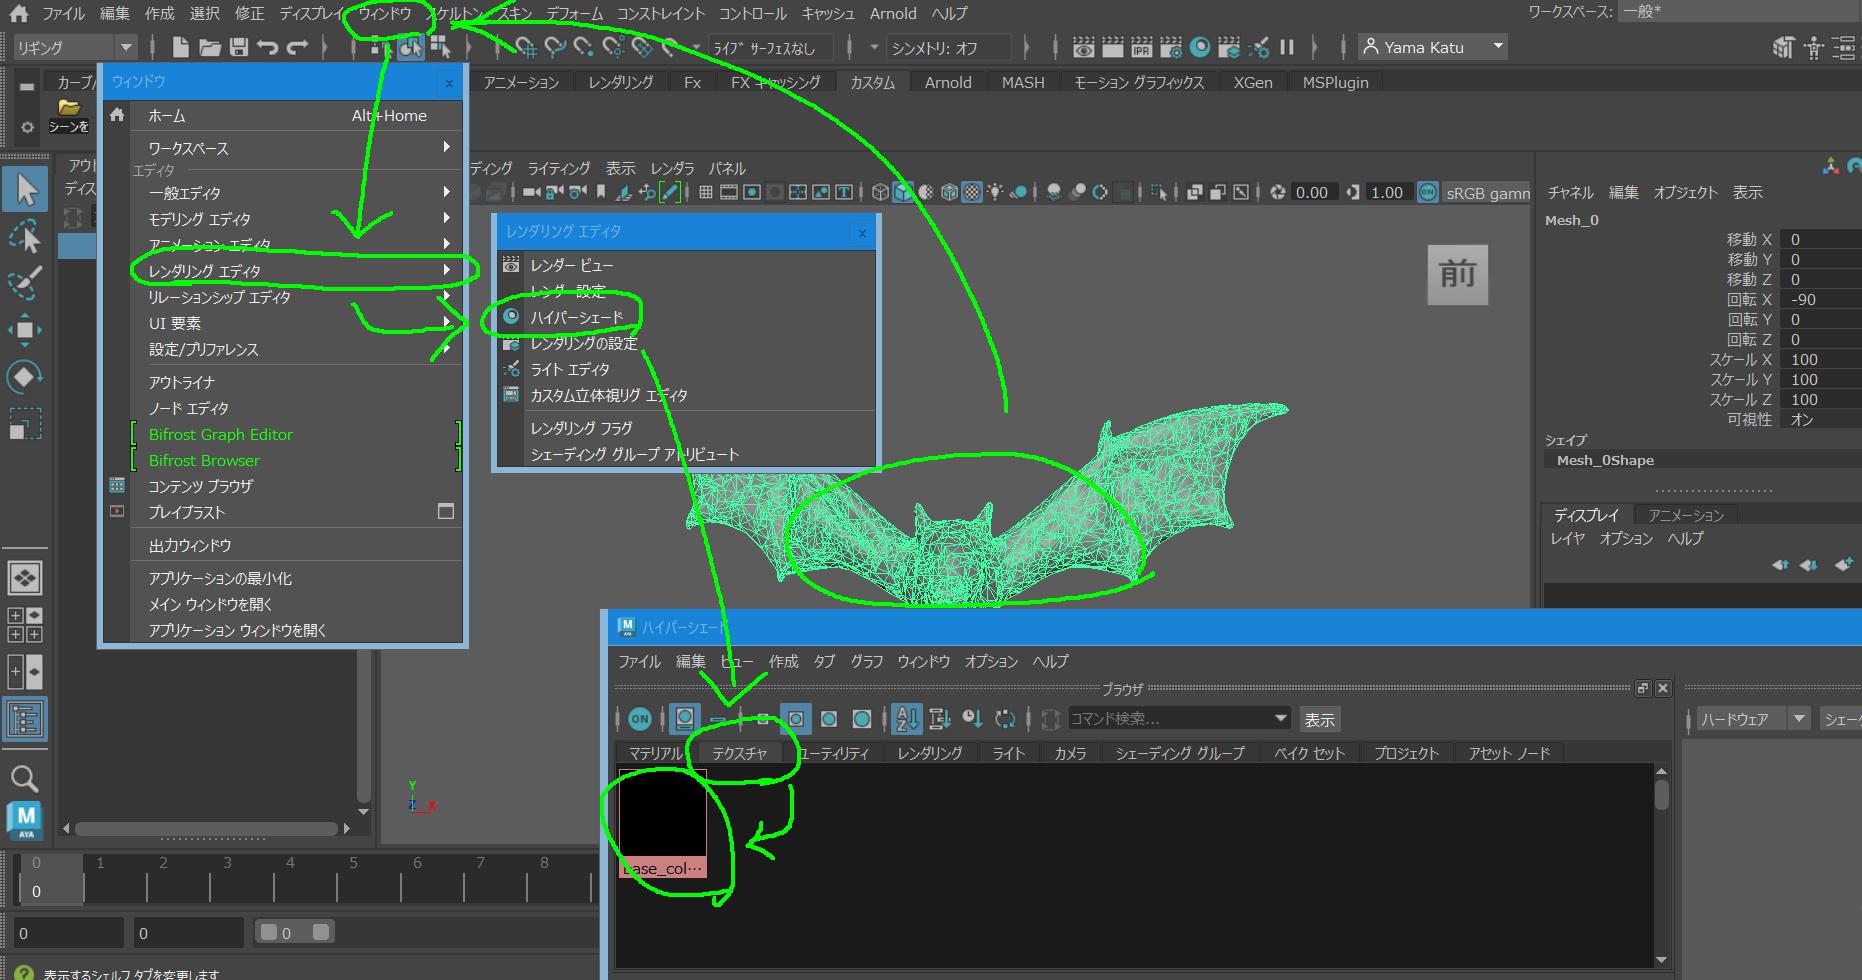This screenshot has width=1862, height=980.
Task: Open the Yama Katu account dropdown
Action: 1432,47
